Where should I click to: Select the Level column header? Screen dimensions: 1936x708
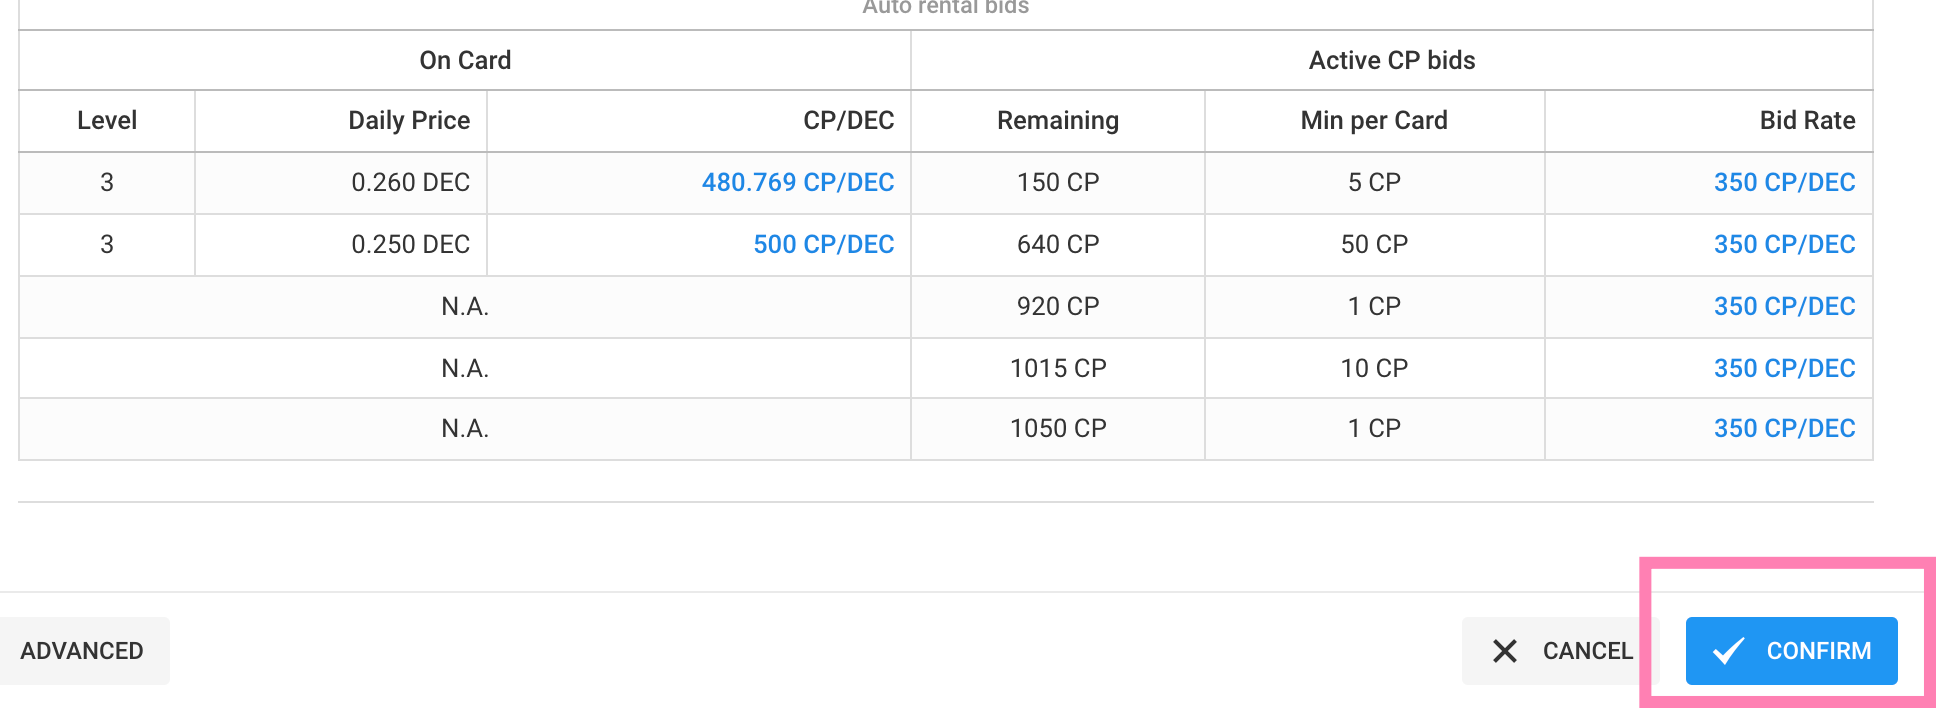pos(107,121)
